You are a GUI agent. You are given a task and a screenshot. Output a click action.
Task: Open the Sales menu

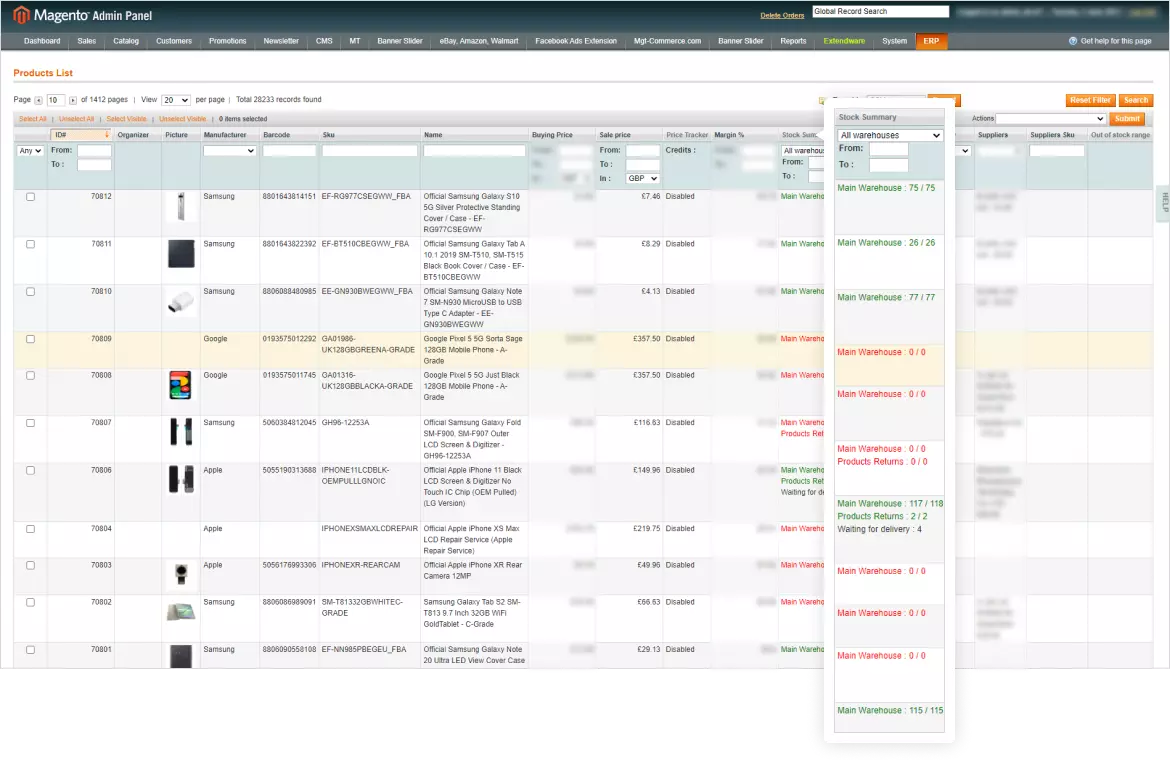coord(87,41)
